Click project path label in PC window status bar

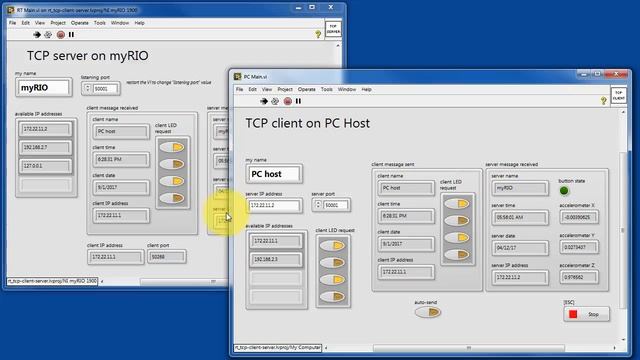278,348
